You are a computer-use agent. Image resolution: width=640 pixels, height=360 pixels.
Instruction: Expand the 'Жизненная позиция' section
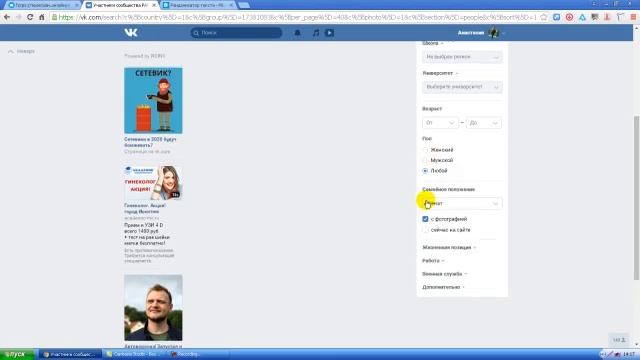(x=449, y=247)
